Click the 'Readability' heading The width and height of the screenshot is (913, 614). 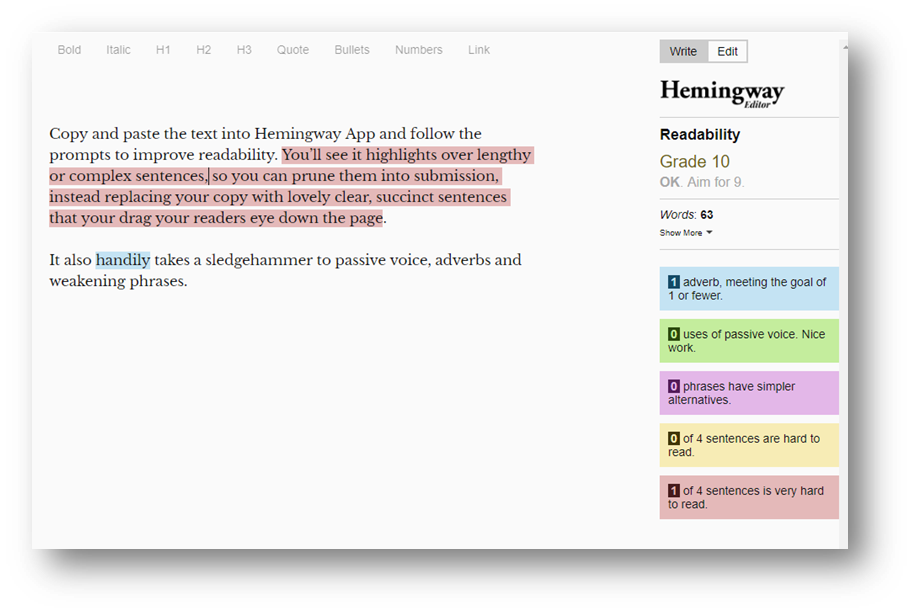700,135
